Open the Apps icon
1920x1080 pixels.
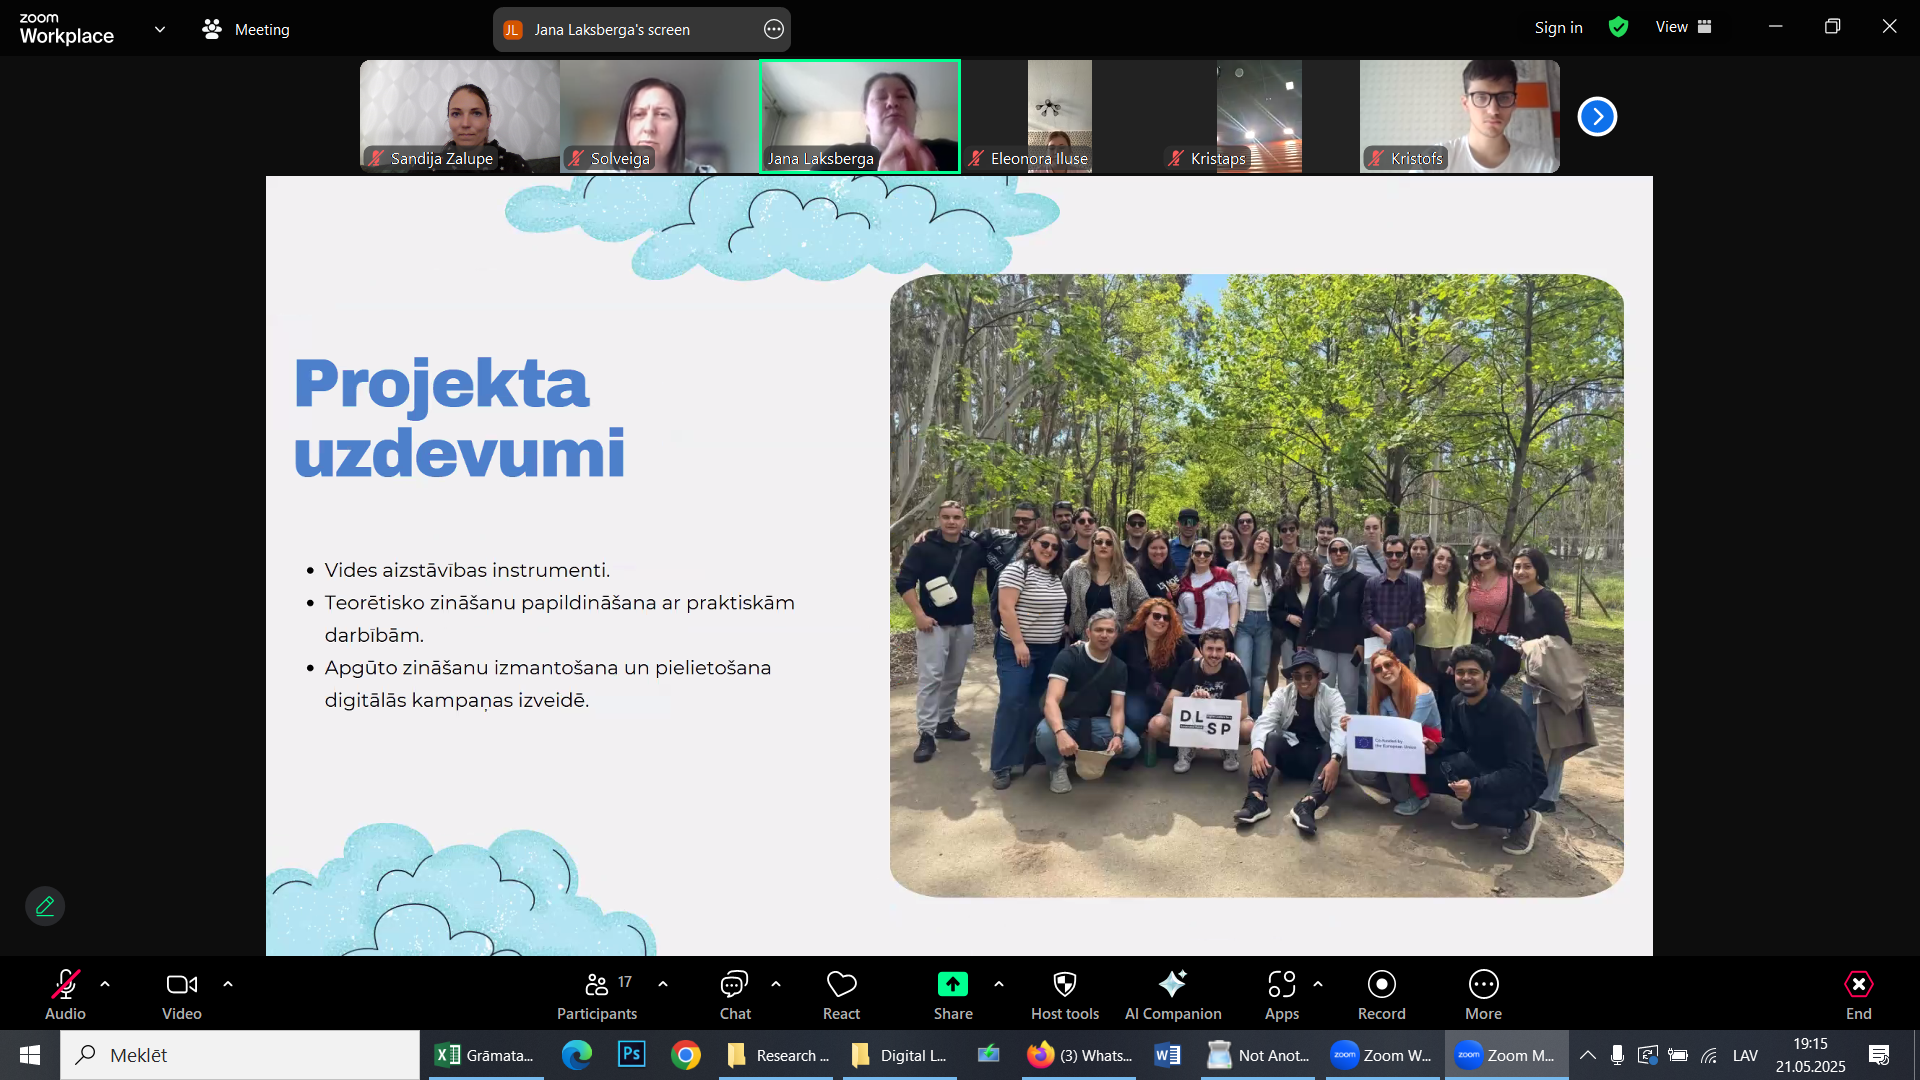pos(1281,985)
